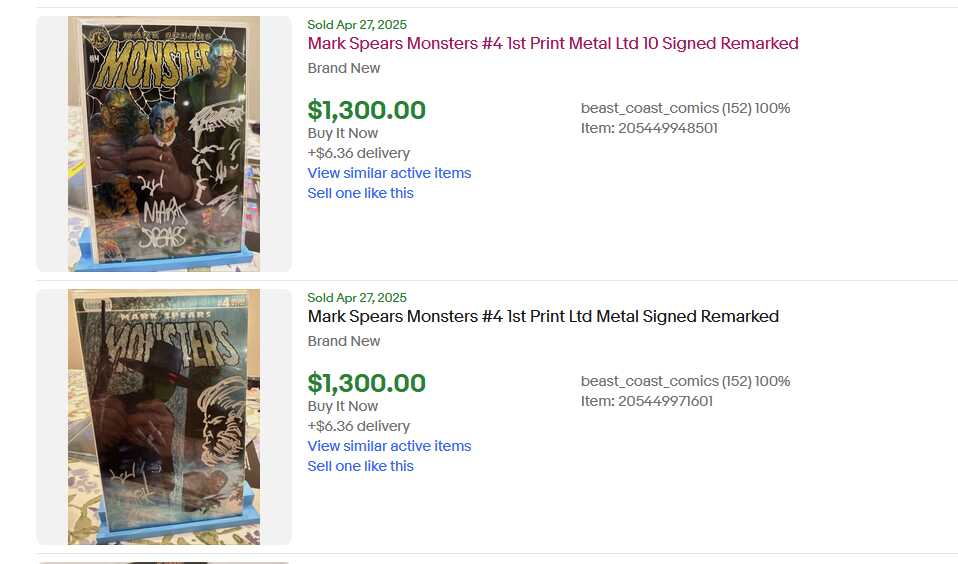
Task: Click the second Monsters #4 comic thumbnail
Action: click(164, 417)
